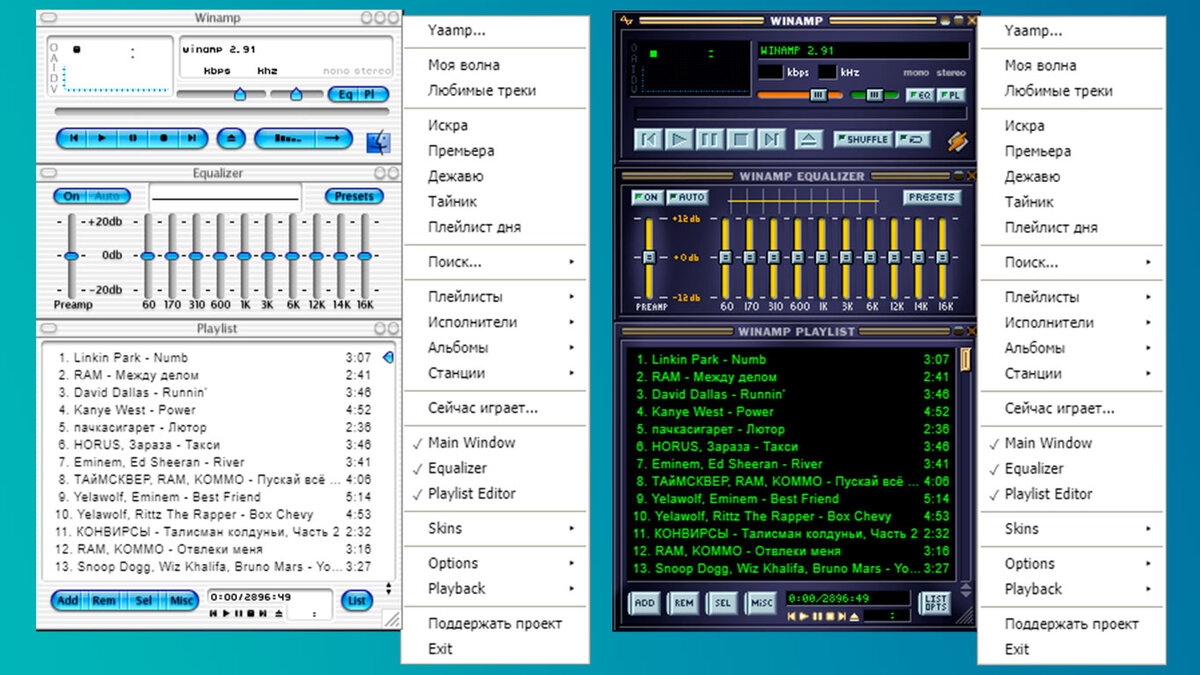Toggle SHUFFLE in the dark classic Winamp
The width and height of the screenshot is (1200, 675).
pos(862,139)
